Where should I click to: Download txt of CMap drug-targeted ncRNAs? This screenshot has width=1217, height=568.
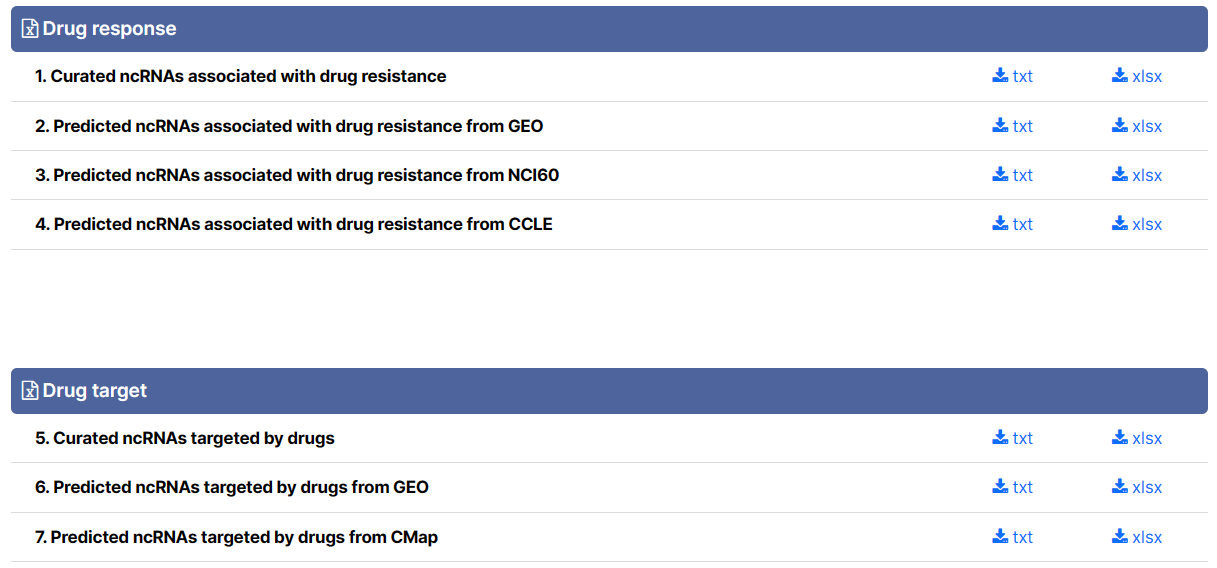pyautogui.click(x=1012, y=537)
